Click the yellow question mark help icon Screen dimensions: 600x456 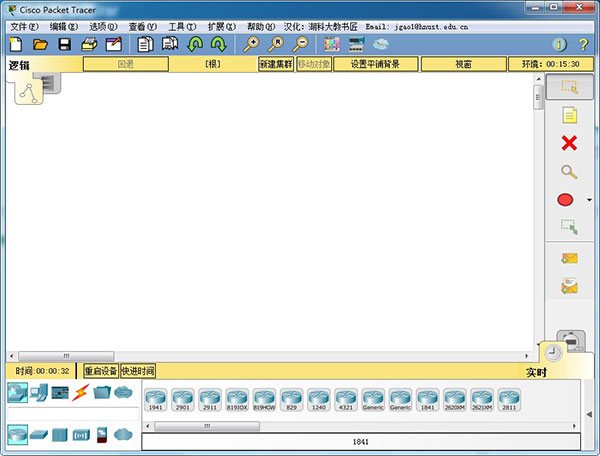tap(583, 45)
